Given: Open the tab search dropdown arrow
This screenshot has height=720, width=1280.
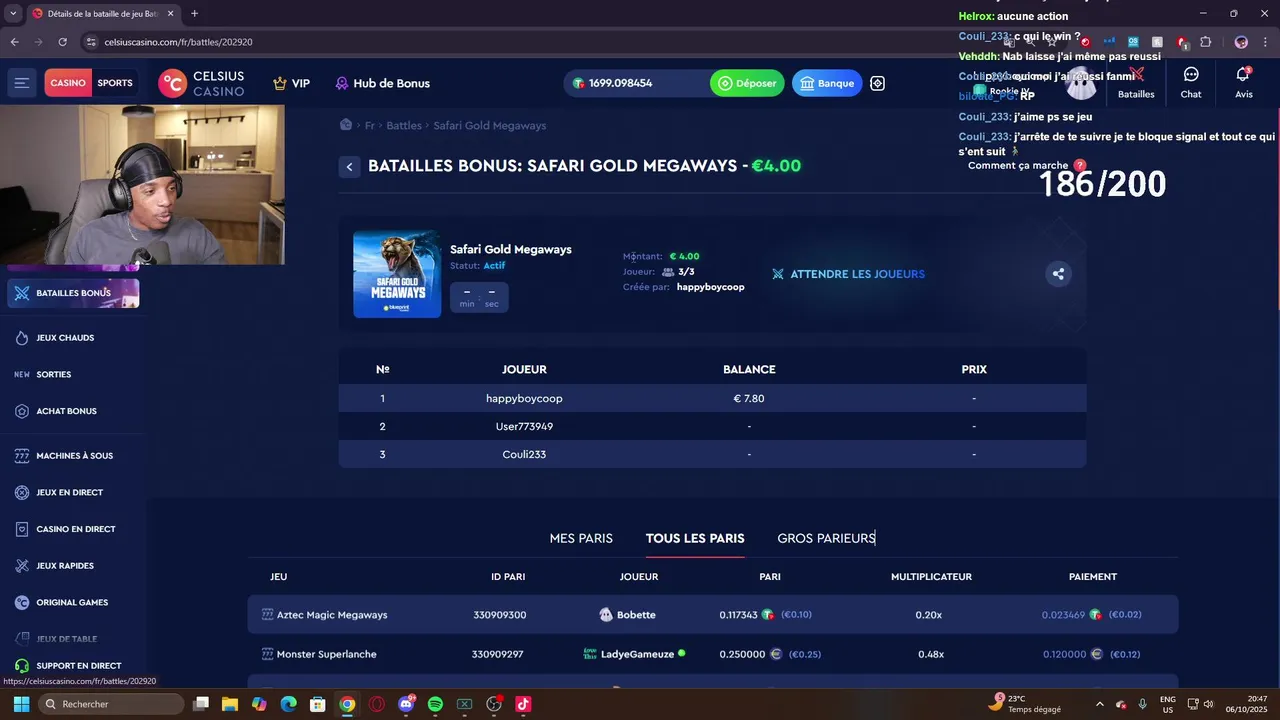Looking at the screenshot, I should (x=12, y=14).
